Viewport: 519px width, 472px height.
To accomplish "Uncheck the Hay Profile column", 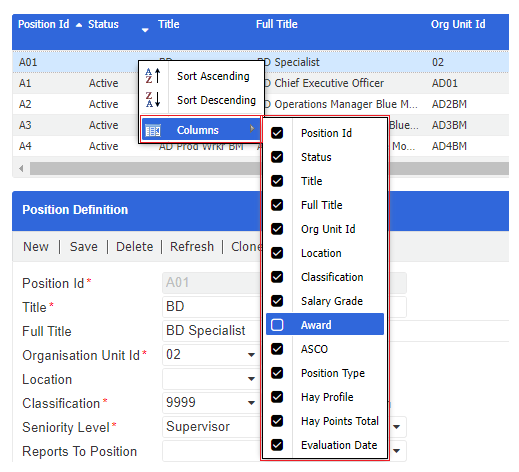I will coord(277,397).
